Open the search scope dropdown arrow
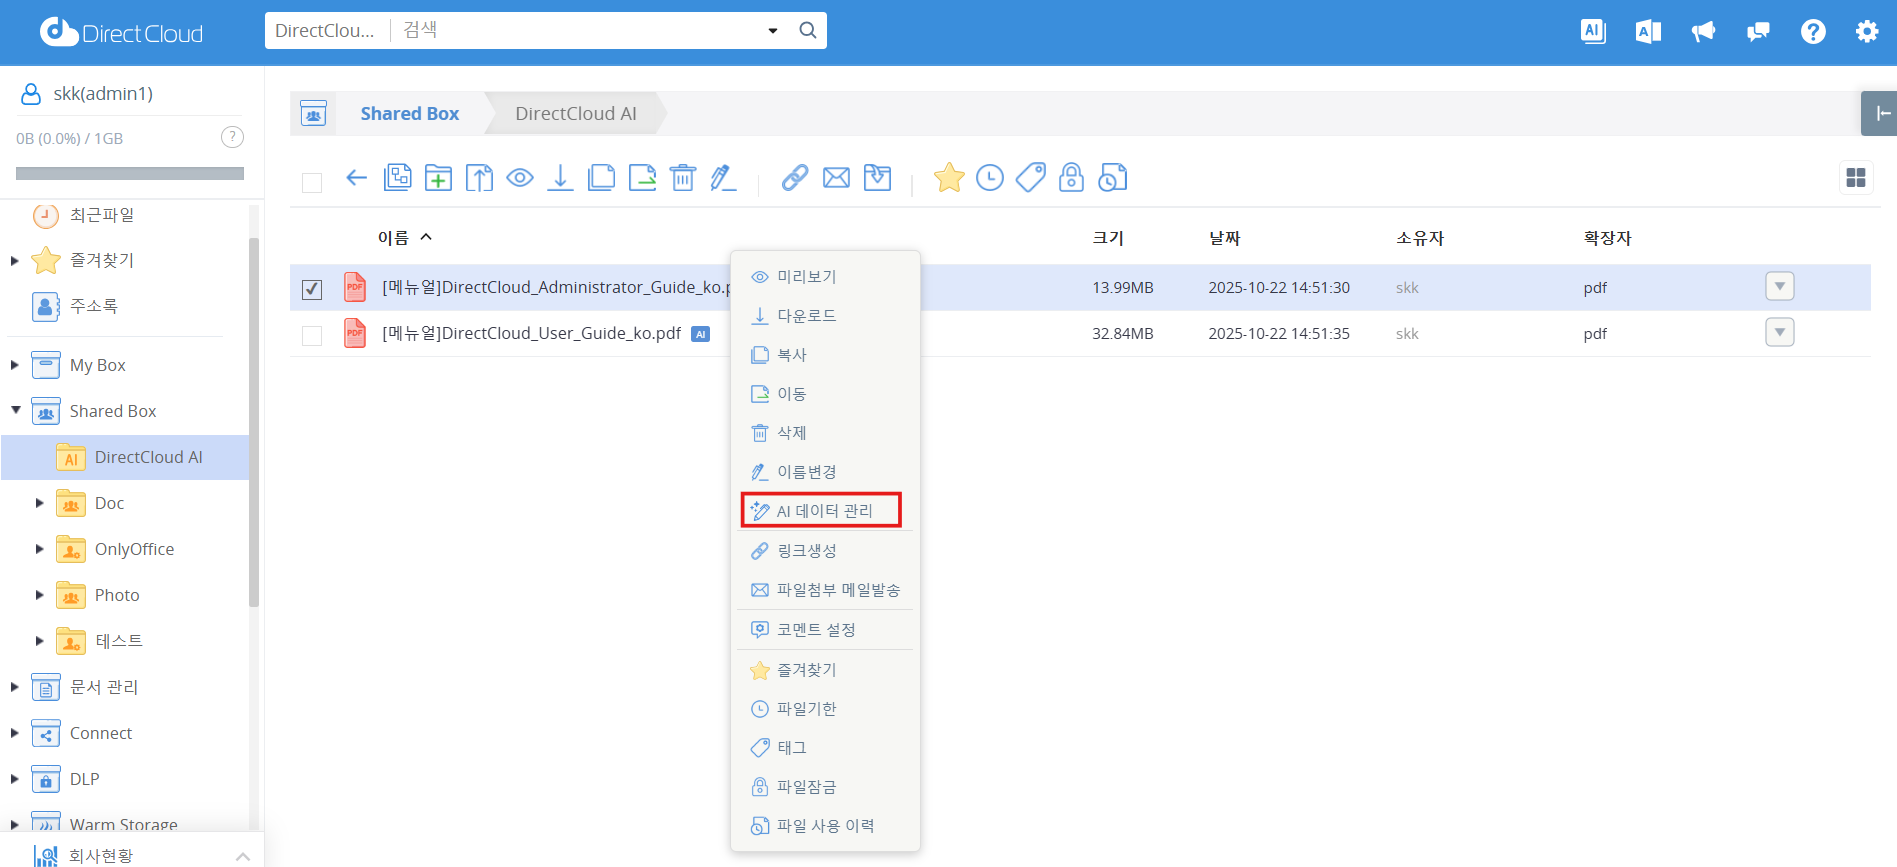1897x867 pixels. 773,31
